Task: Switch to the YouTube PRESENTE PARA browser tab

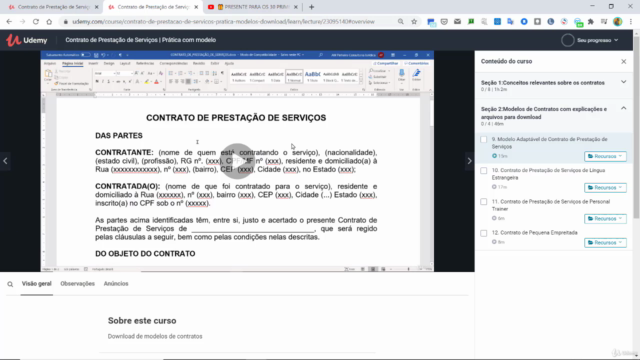Action: click(253, 7)
